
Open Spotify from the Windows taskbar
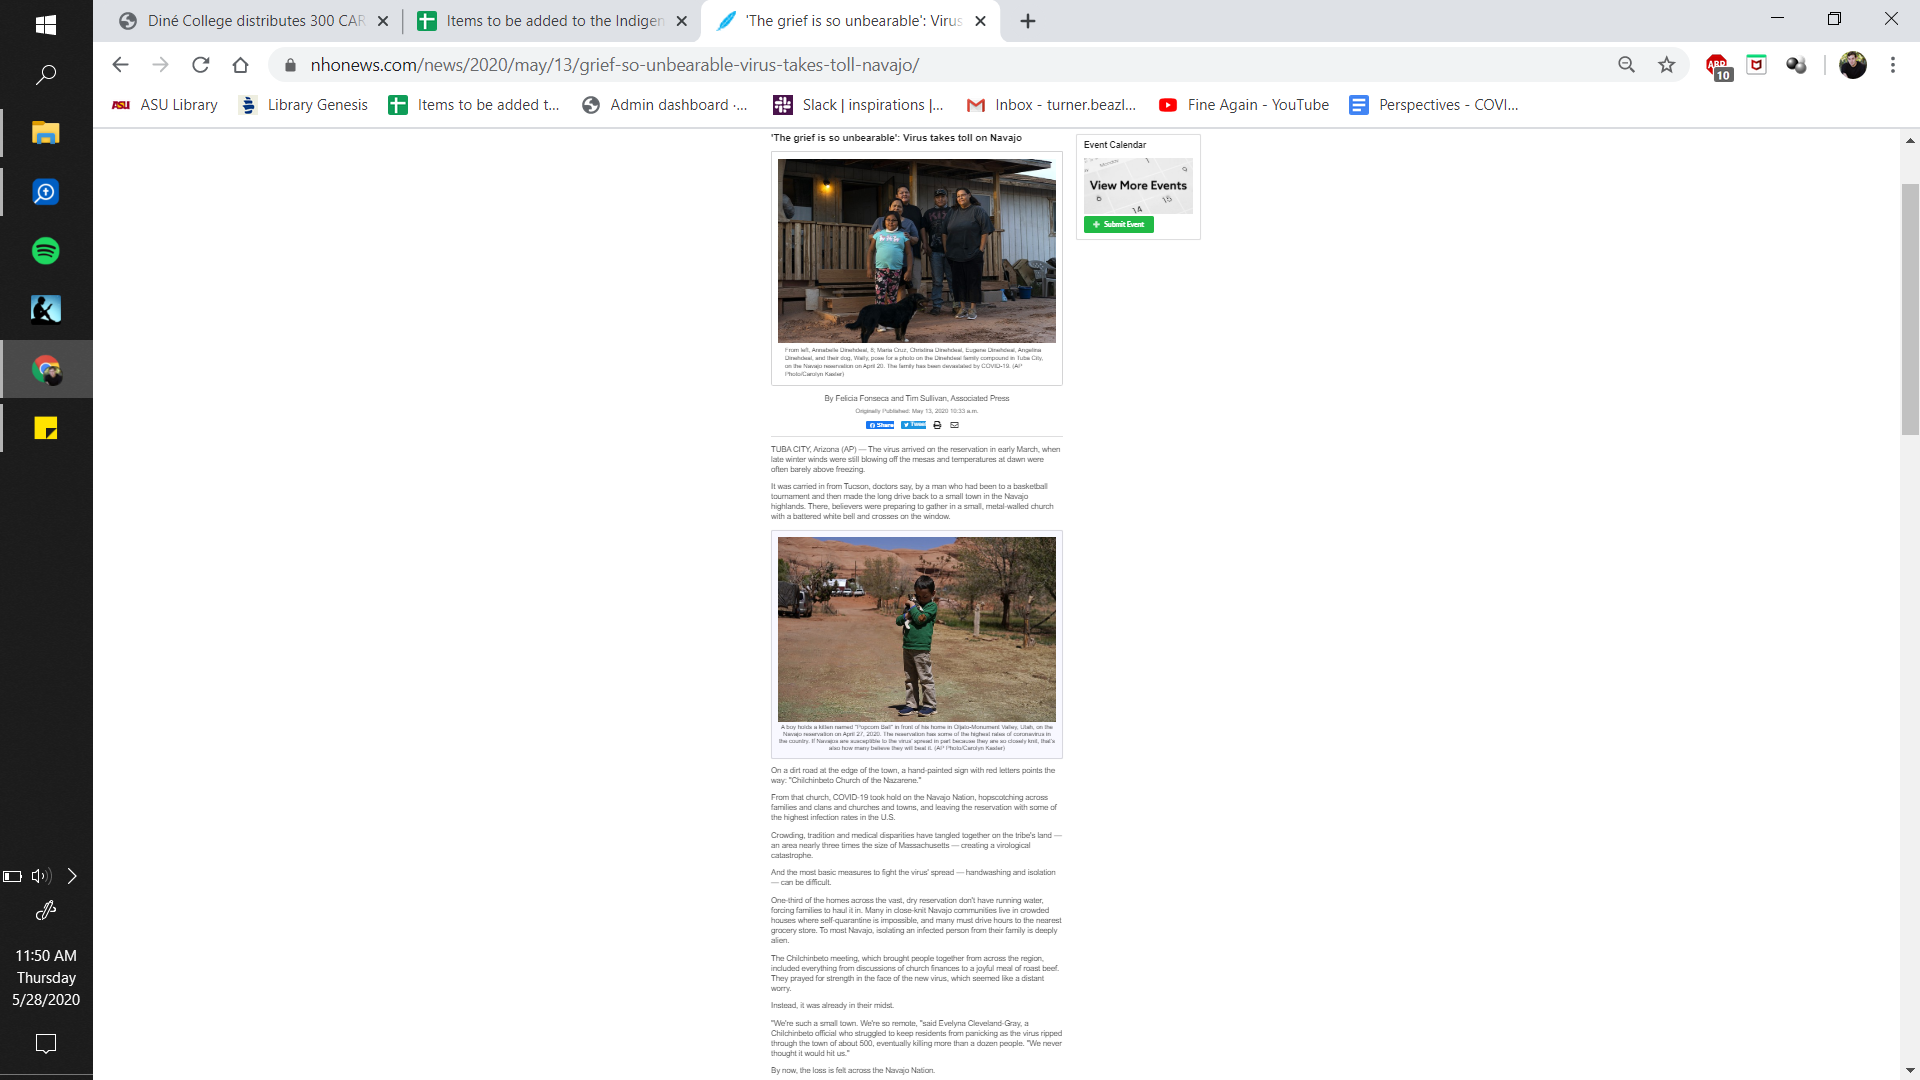click(46, 251)
